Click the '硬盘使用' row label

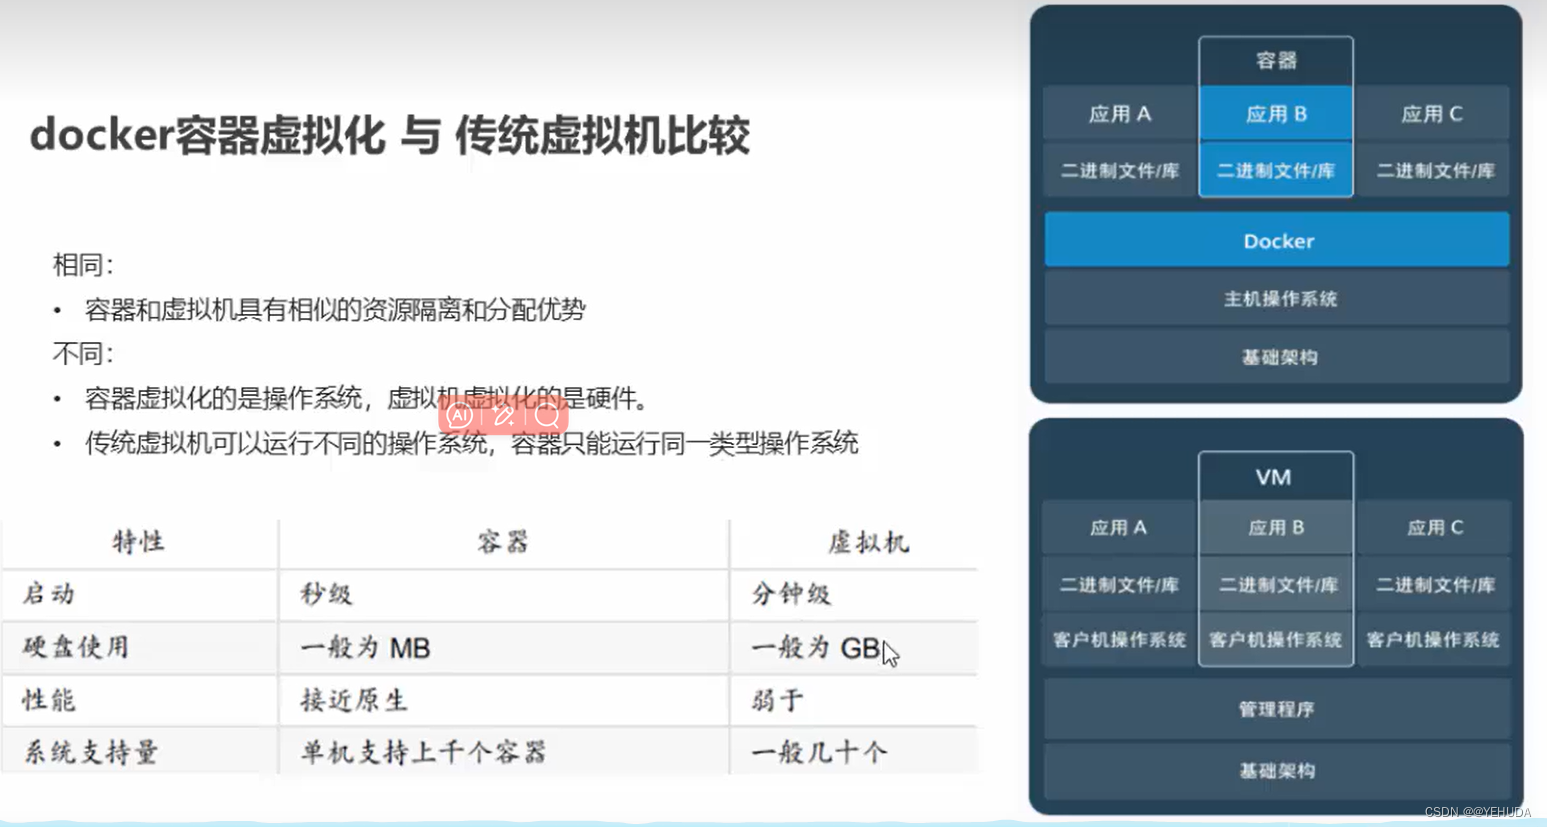(x=76, y=647)
